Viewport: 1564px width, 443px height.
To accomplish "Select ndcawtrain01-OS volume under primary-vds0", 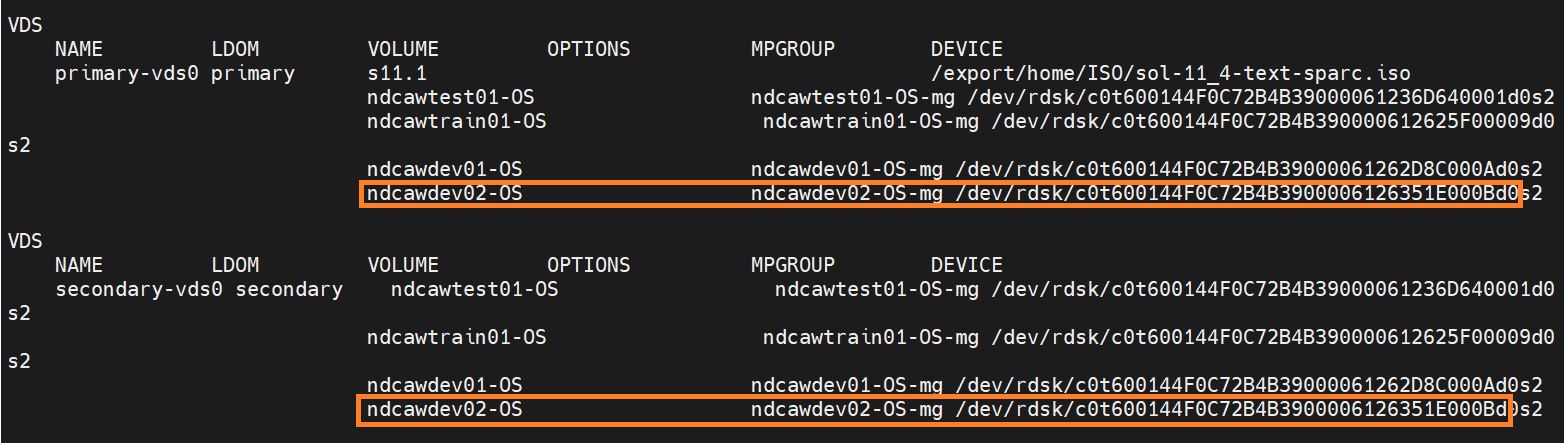I will click(457, 121).
